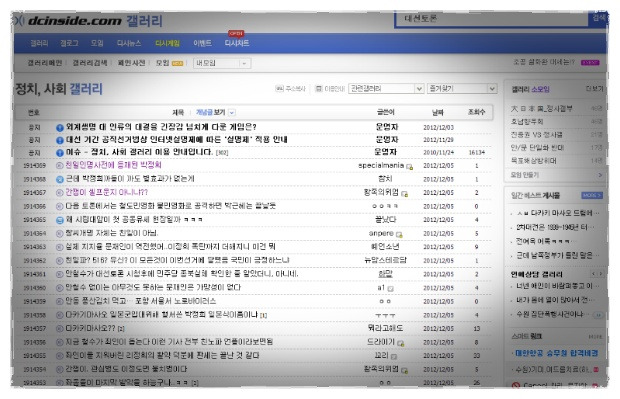Click the post icon of row 1914360
Viewport: 620px width, 399px height.
60,288
